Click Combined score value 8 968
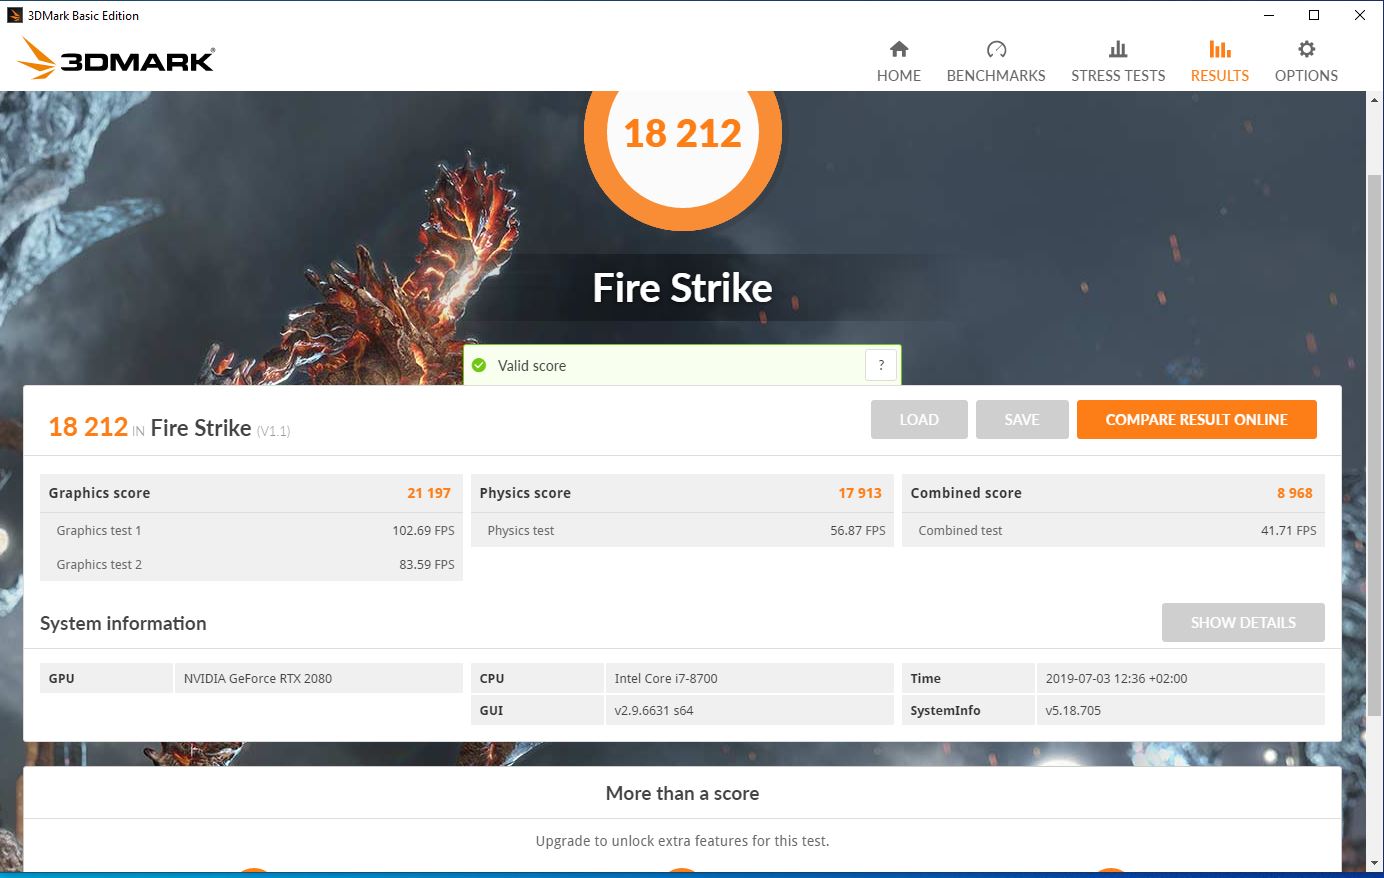 pyautogui.click(x=1294, y=493)
